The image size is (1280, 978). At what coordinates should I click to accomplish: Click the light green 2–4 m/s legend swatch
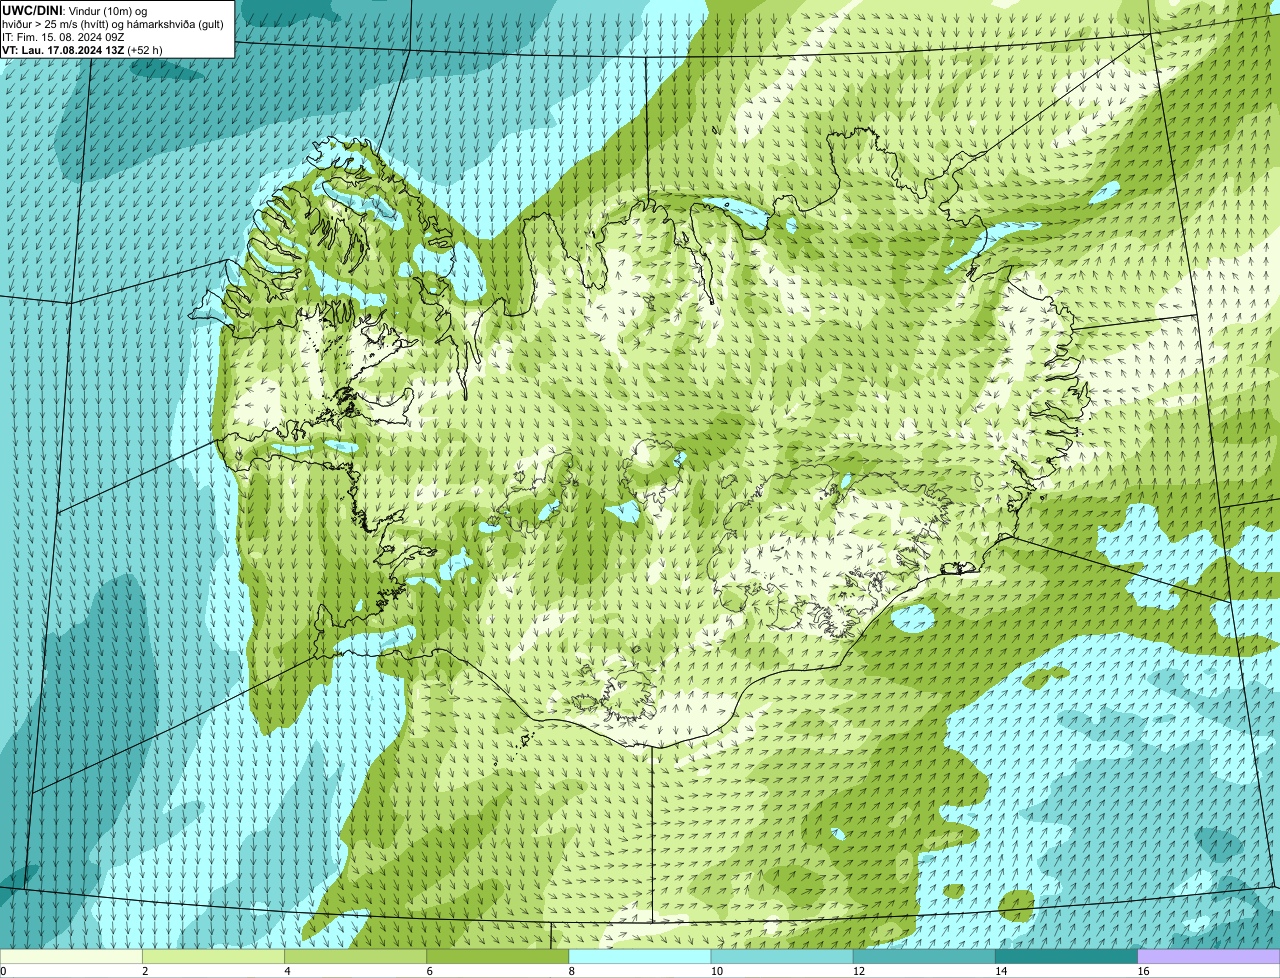213,957
